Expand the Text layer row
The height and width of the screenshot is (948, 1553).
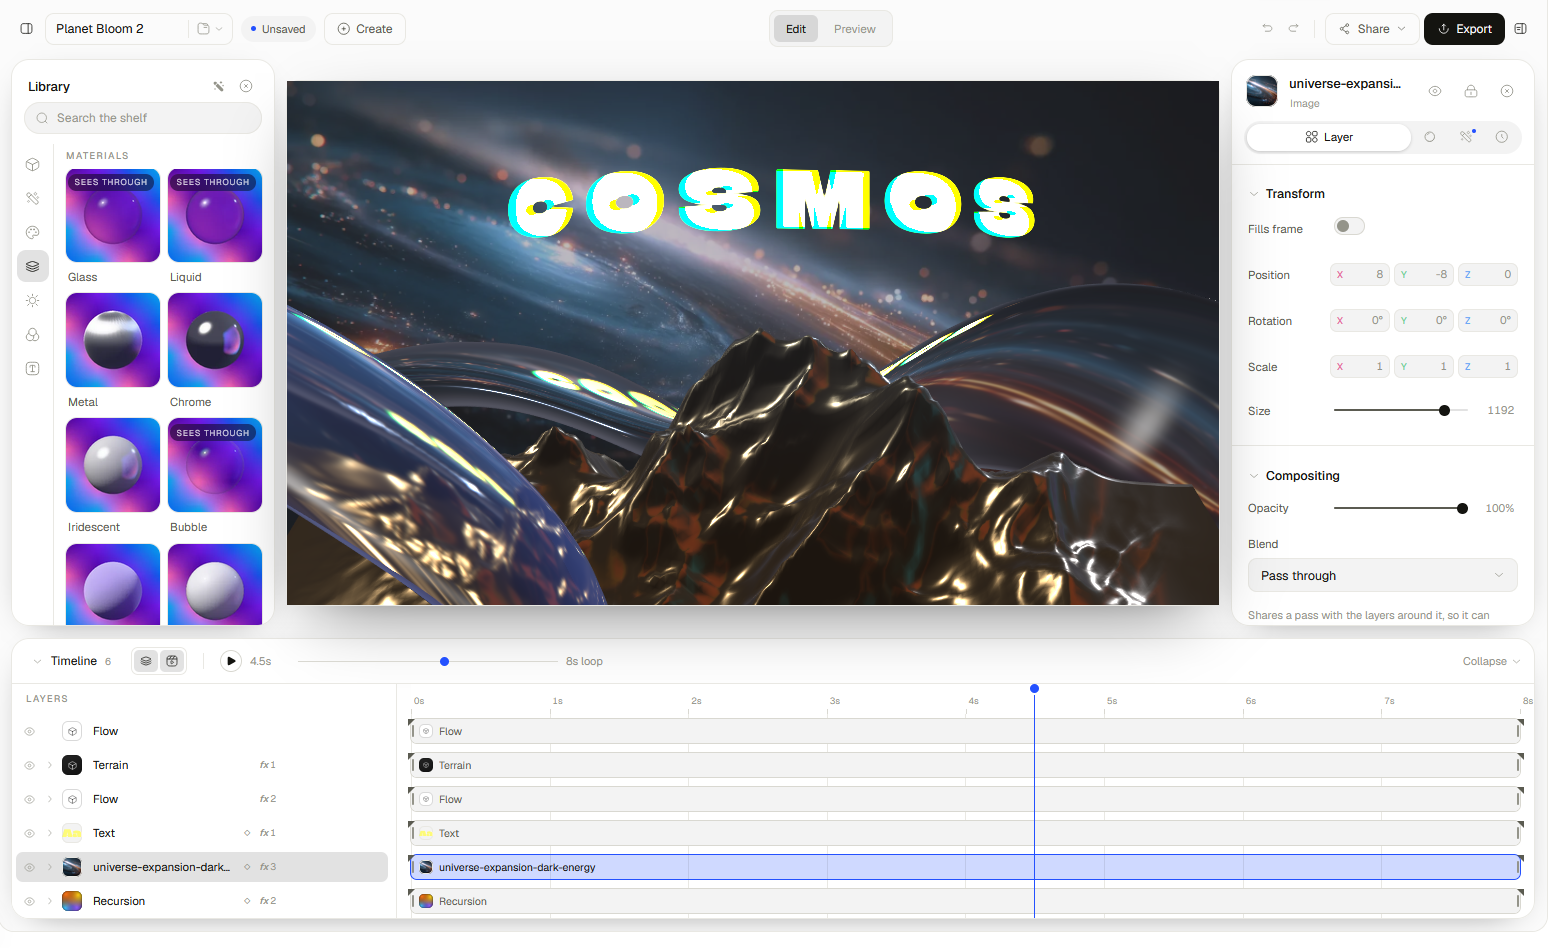[x=50, y=834]
